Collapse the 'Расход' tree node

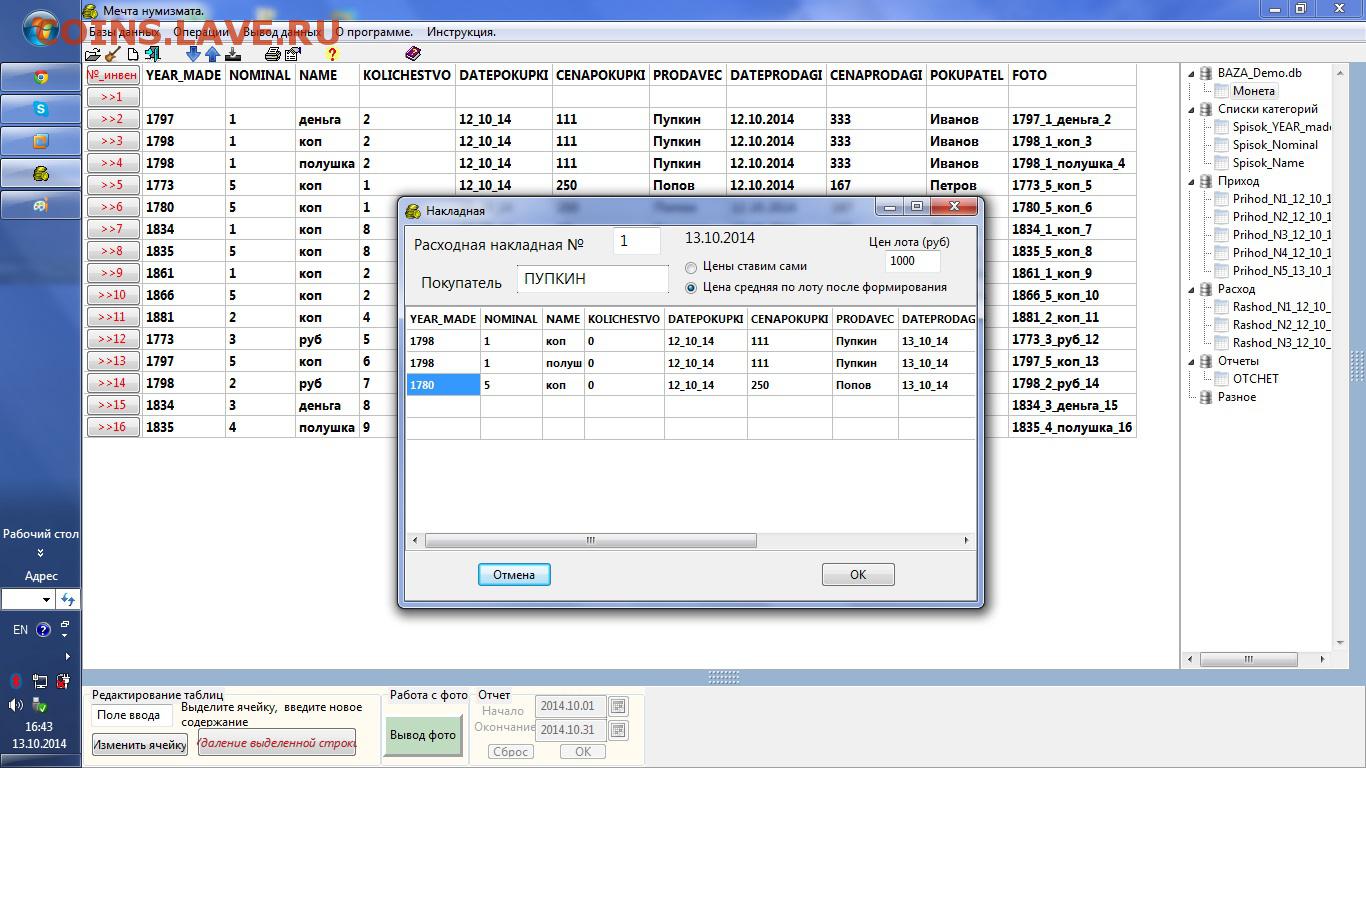(x=1192, y=290)
